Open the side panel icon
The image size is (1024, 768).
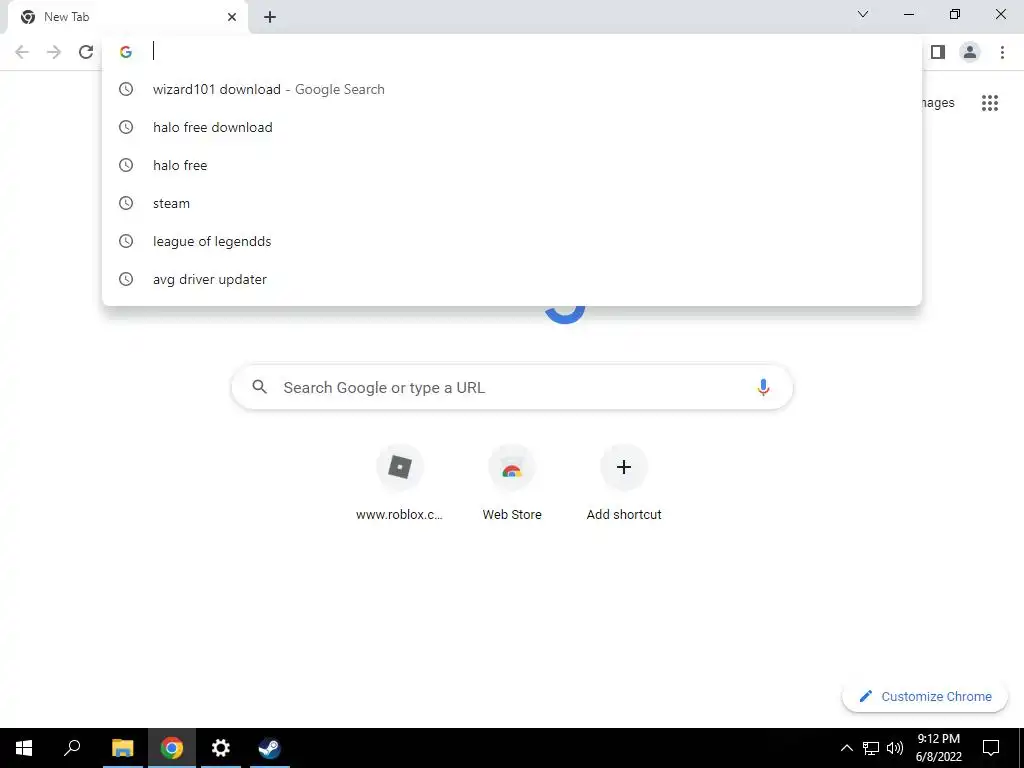(938, 52)
